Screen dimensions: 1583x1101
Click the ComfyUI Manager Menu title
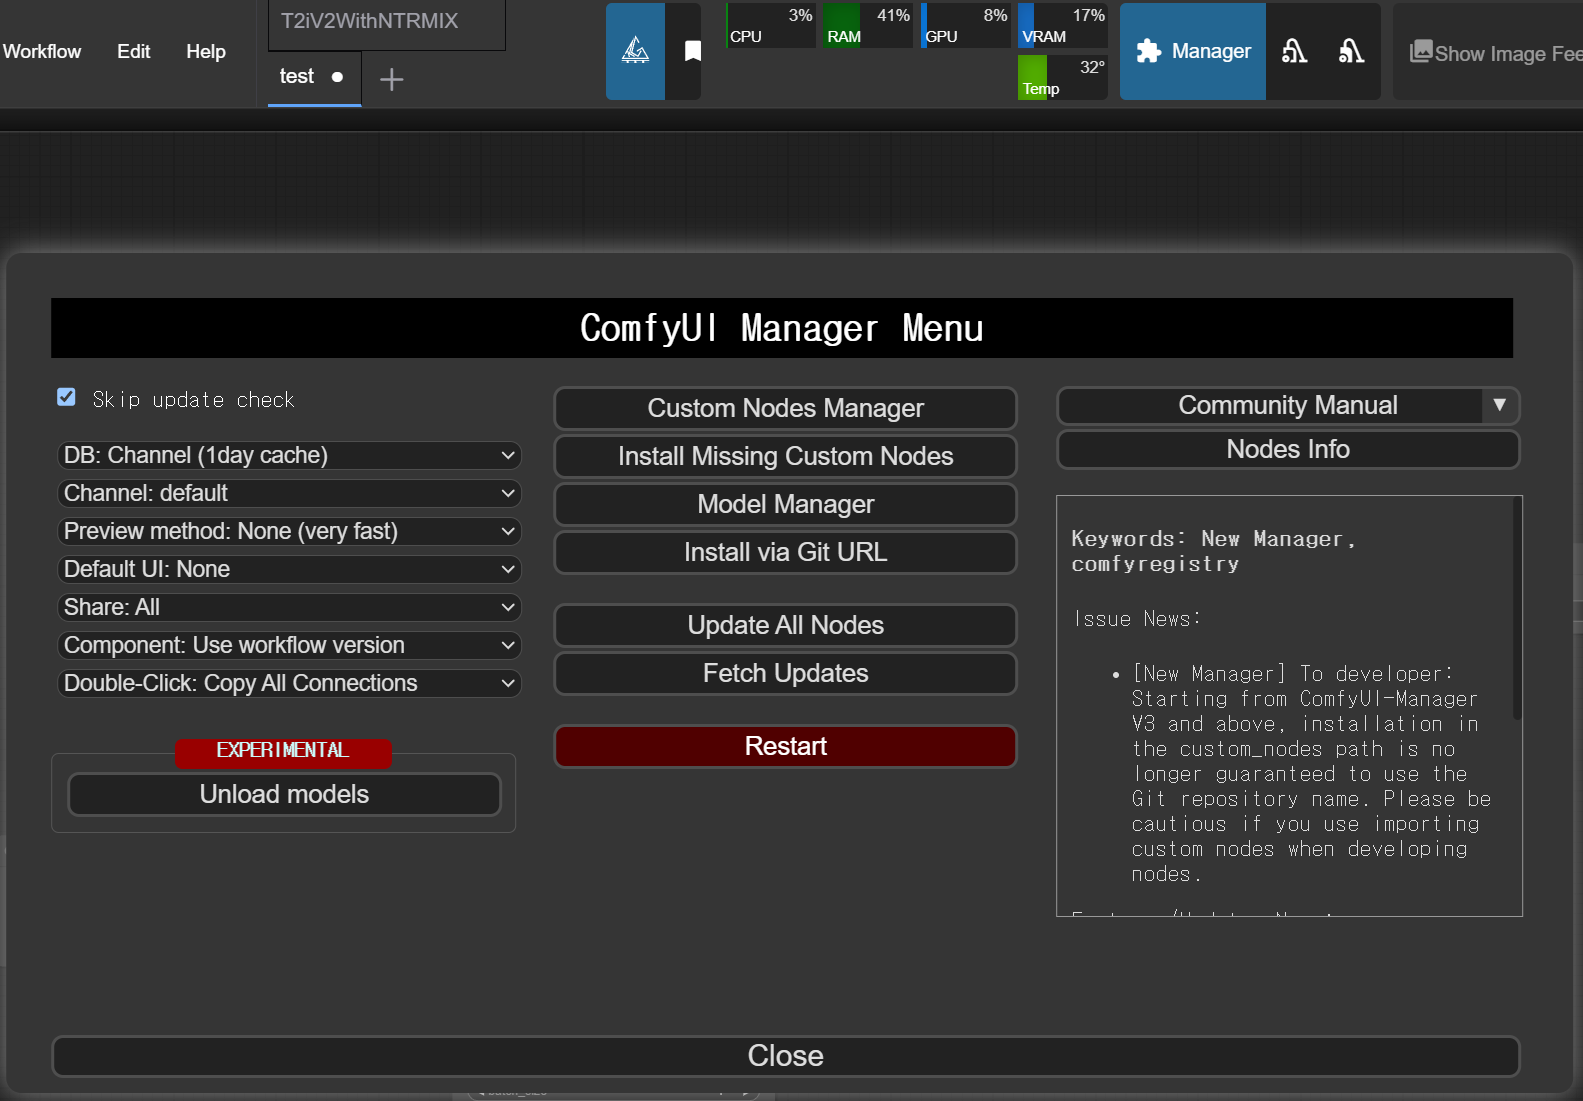click(782, 328)
